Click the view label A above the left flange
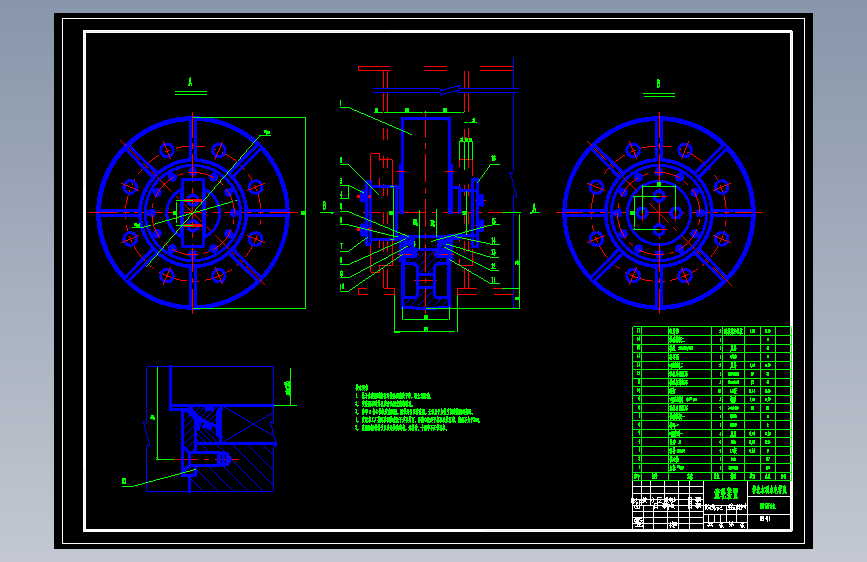867x562 pixels. (191, 82)
